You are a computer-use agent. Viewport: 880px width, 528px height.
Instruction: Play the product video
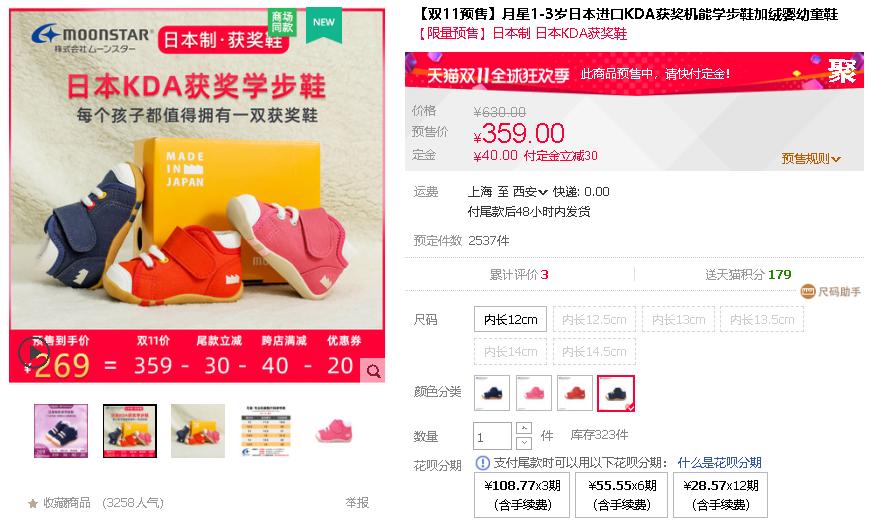pyautogui.click(x=34, y=353)
